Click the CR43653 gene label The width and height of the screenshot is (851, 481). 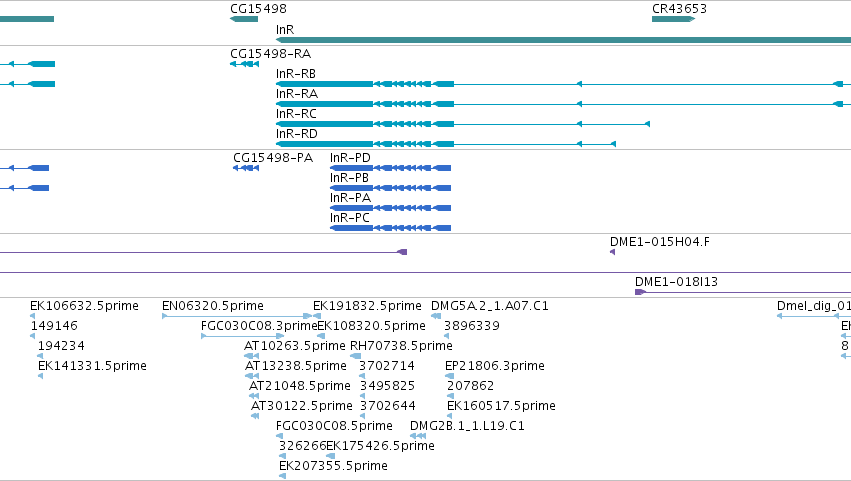679,9
